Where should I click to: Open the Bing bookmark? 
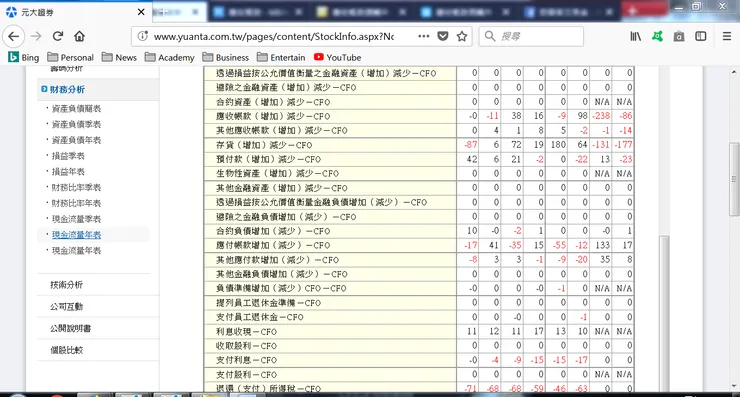[x=24, y=58]
